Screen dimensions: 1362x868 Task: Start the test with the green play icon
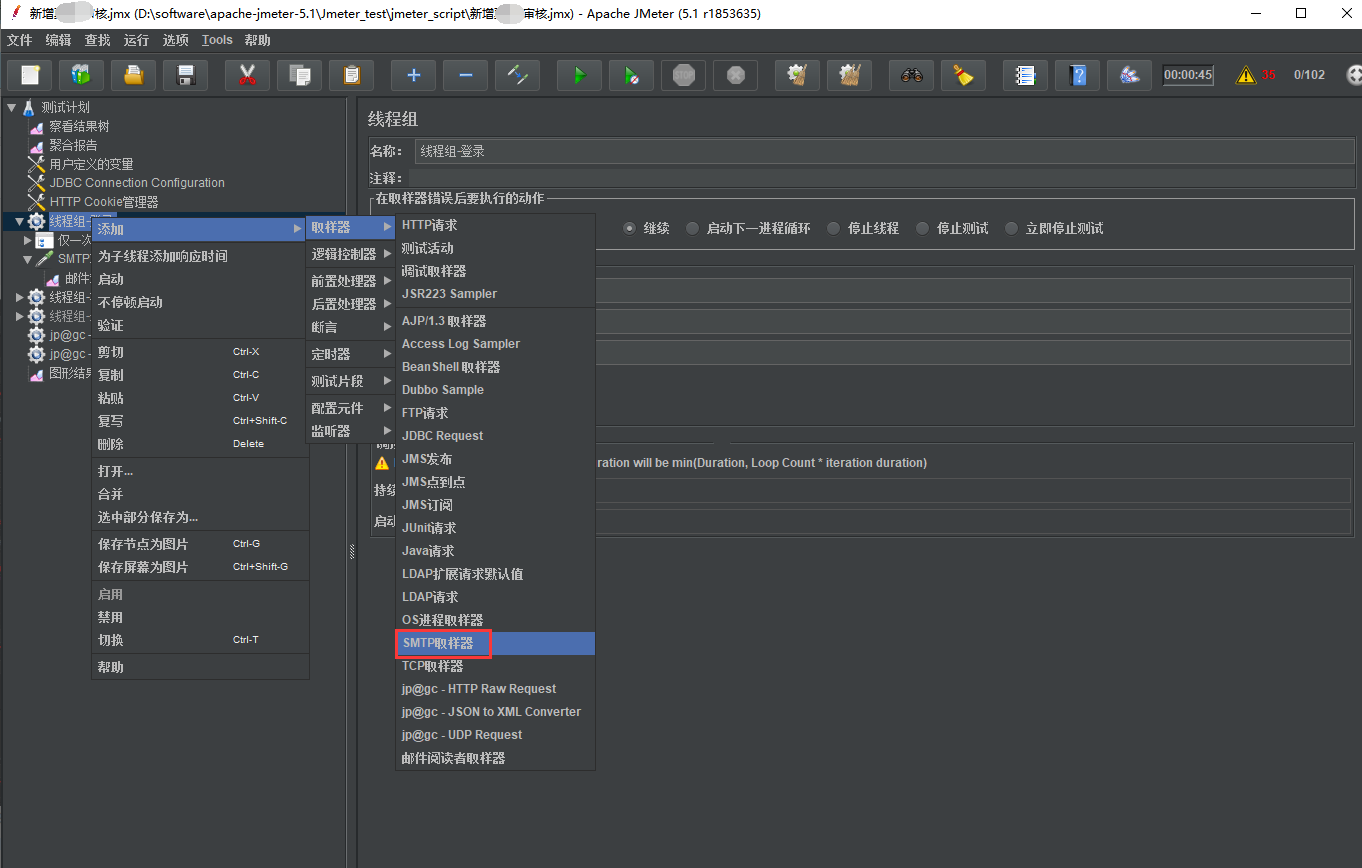point(579,75)
